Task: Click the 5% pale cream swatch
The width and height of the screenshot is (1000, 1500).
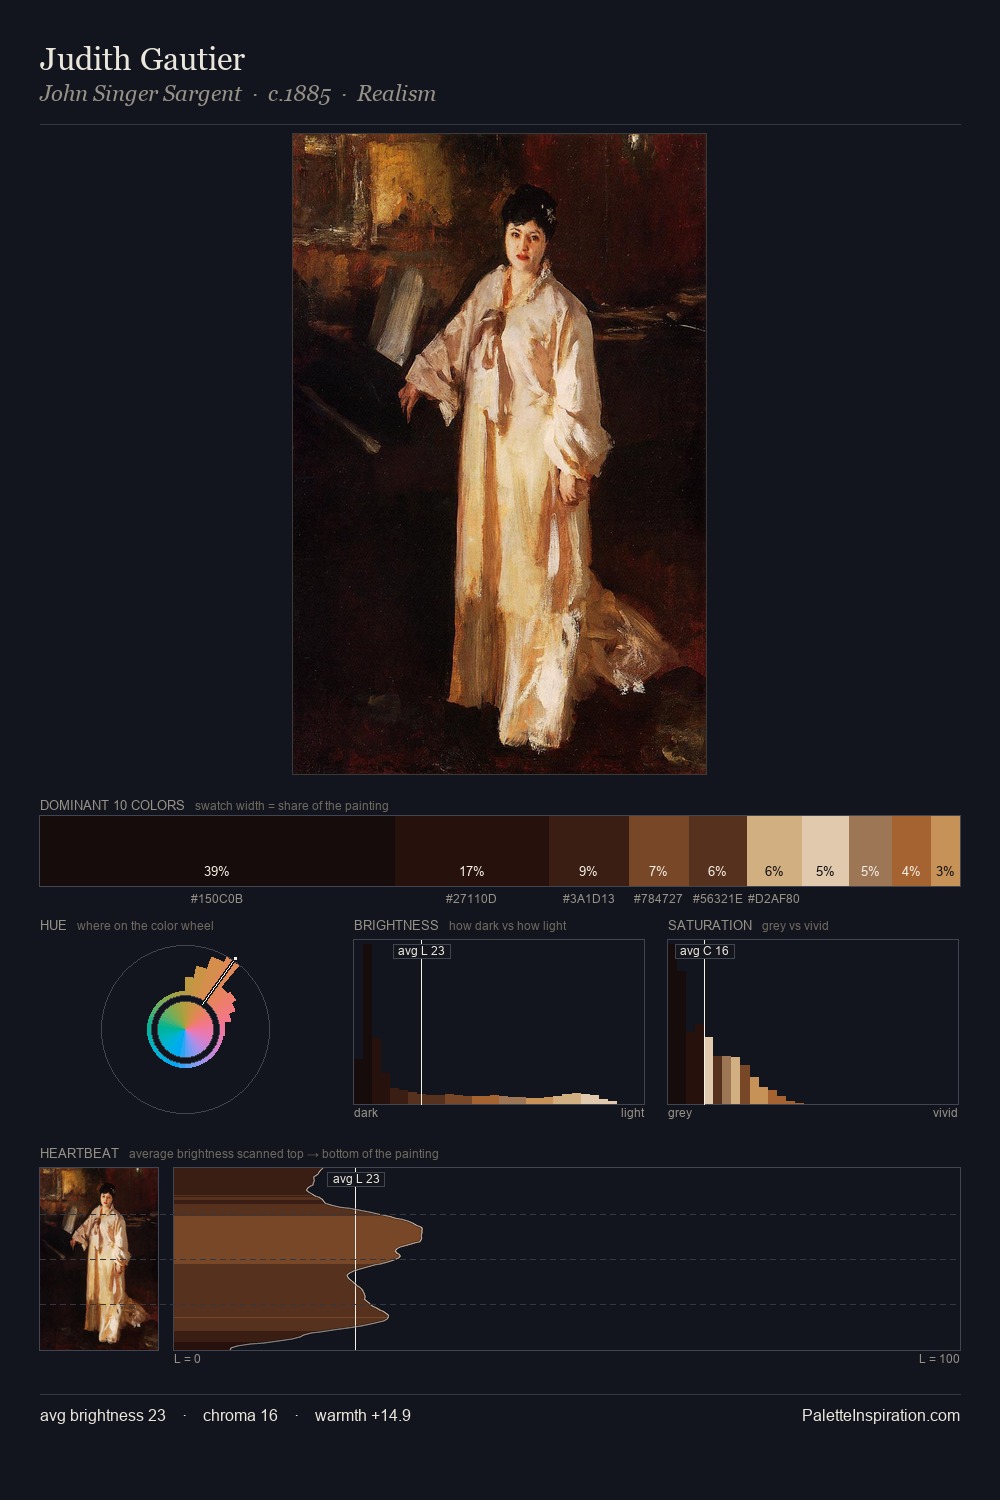Action: 825,851
